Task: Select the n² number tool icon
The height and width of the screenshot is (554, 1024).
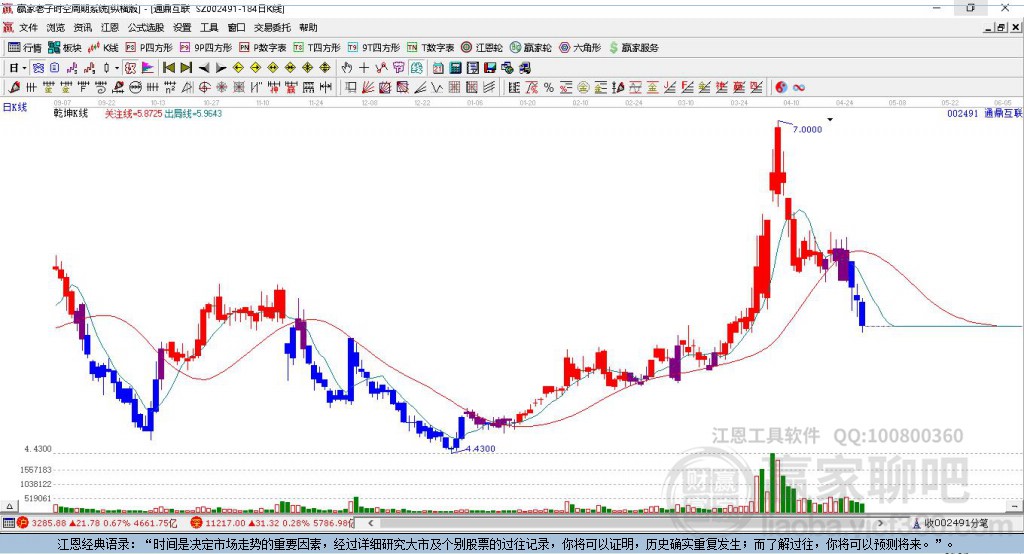Action: tap(170, 88)
